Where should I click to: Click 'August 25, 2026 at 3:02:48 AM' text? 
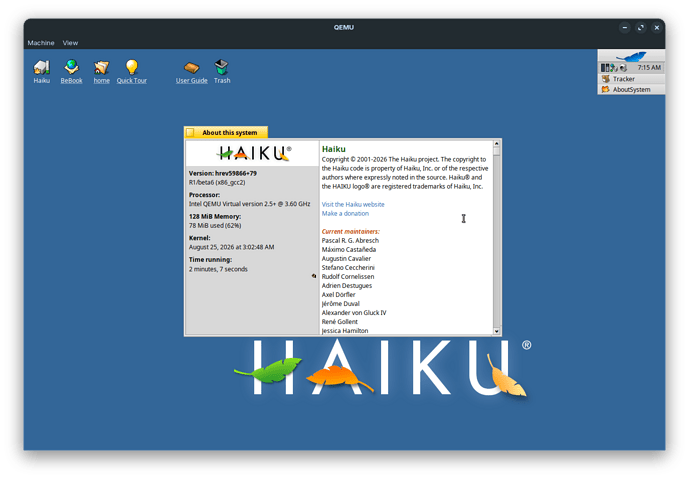point(231,247)
